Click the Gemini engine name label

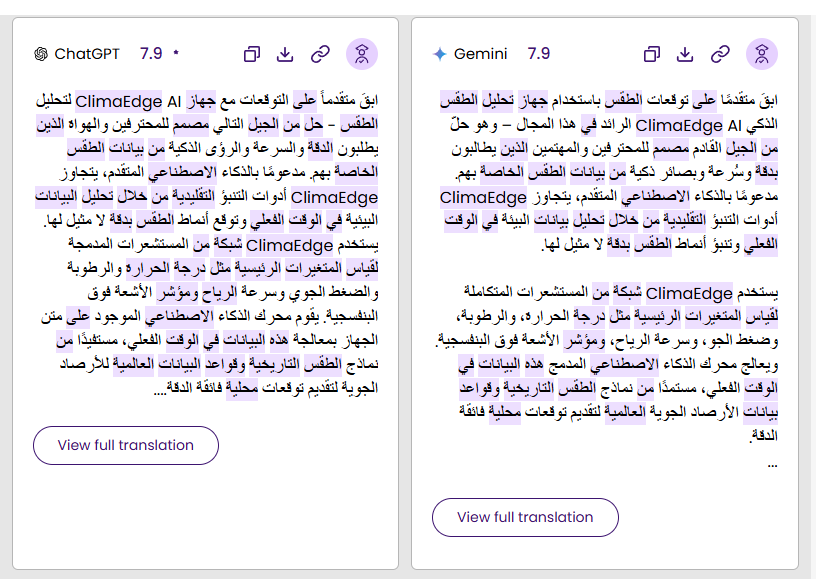point(481,54)
